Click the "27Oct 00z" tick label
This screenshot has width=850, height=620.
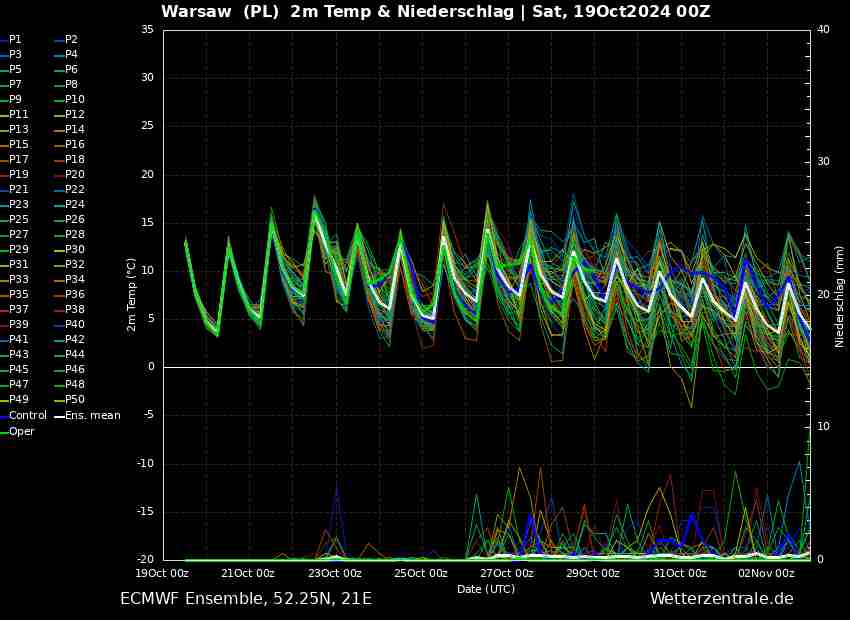coord(507,573)
